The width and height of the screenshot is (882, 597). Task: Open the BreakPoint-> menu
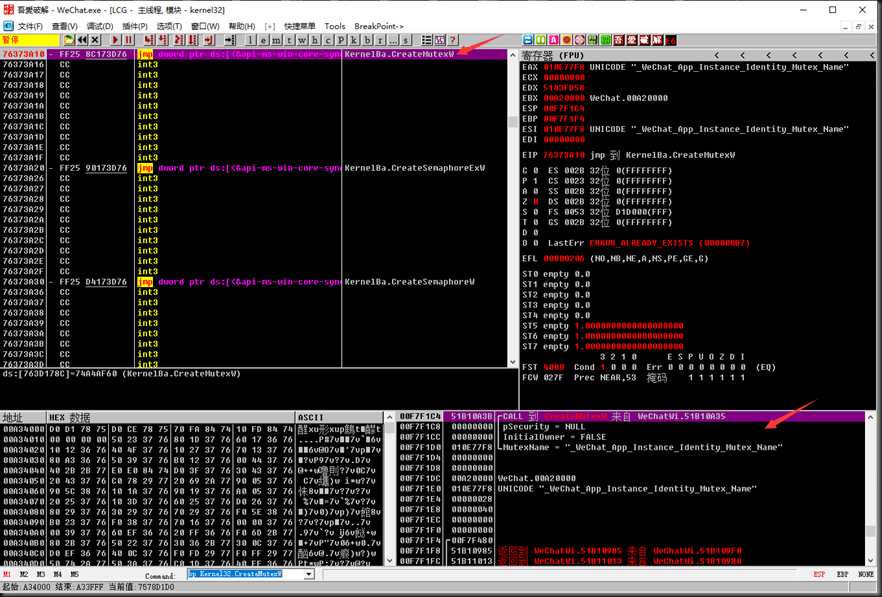pos(379,26)
